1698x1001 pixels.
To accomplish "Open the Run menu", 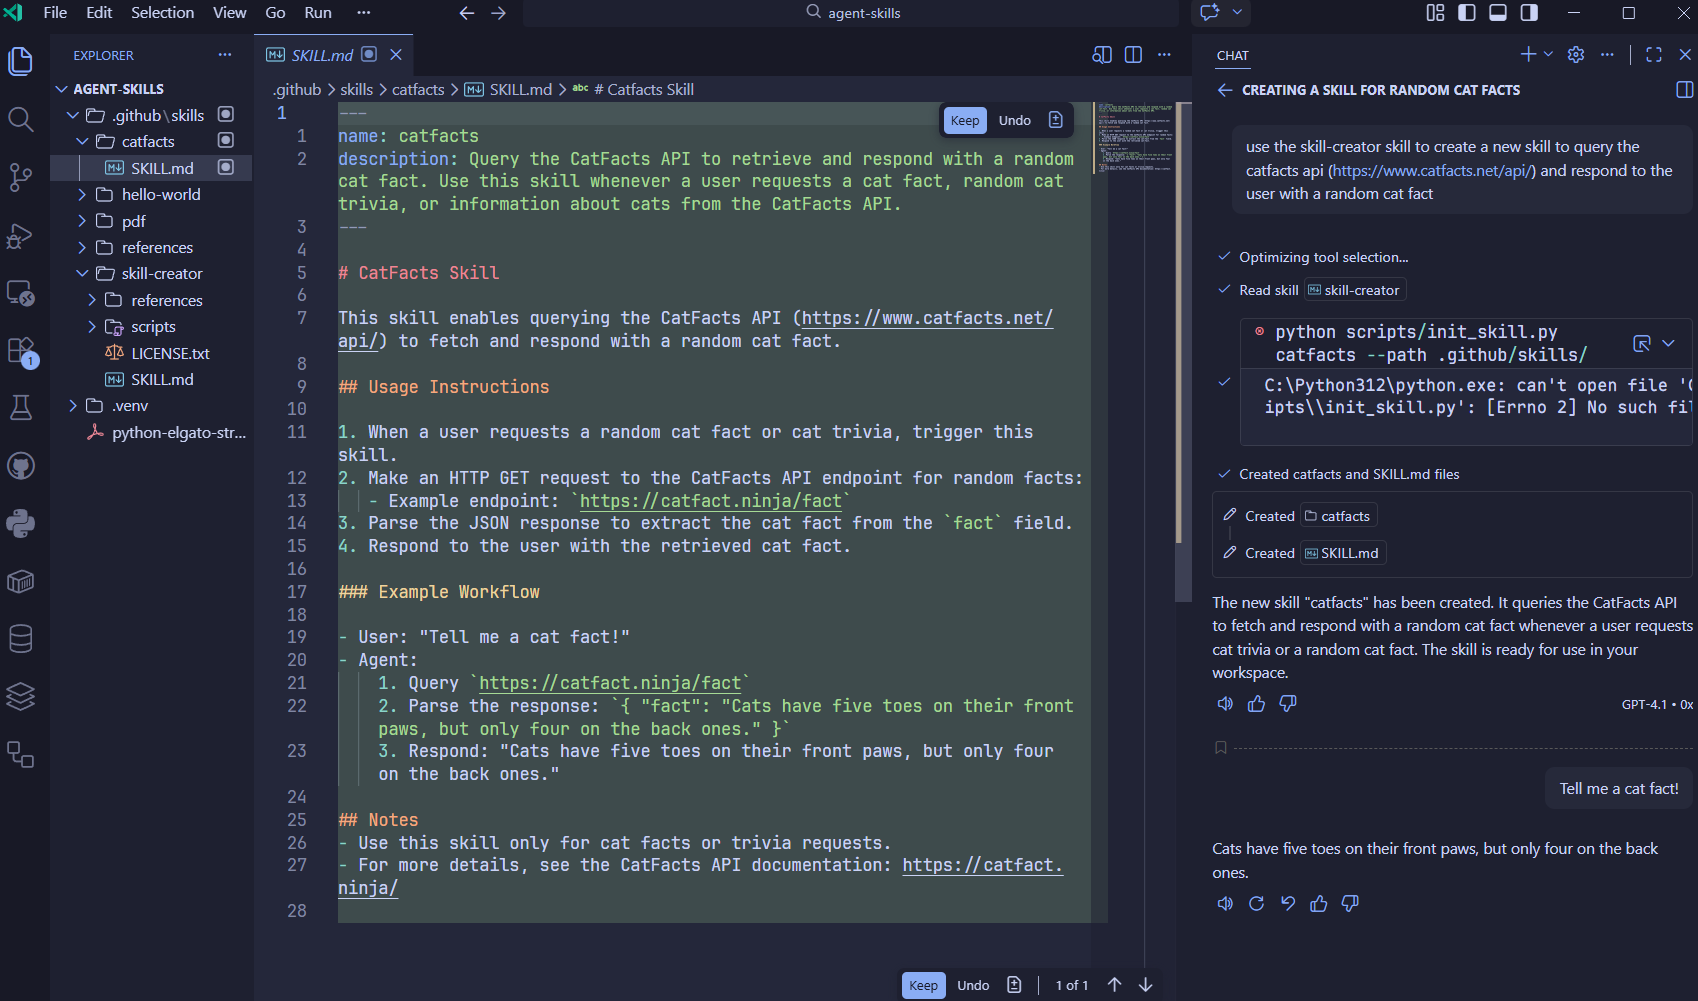I will point(318,13).
